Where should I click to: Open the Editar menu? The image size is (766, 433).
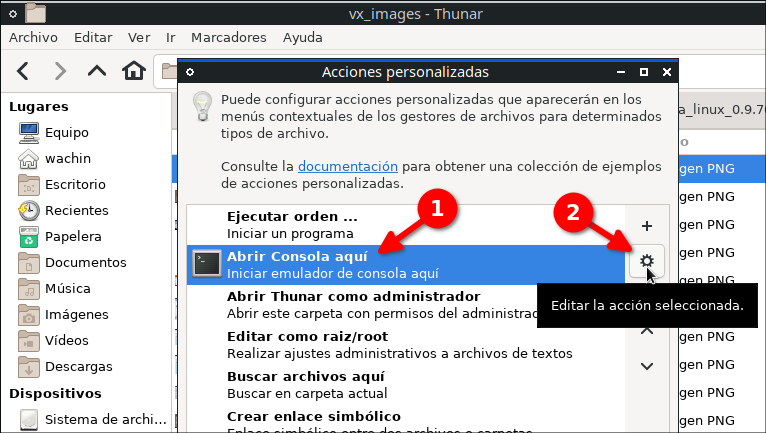point(93,38)
